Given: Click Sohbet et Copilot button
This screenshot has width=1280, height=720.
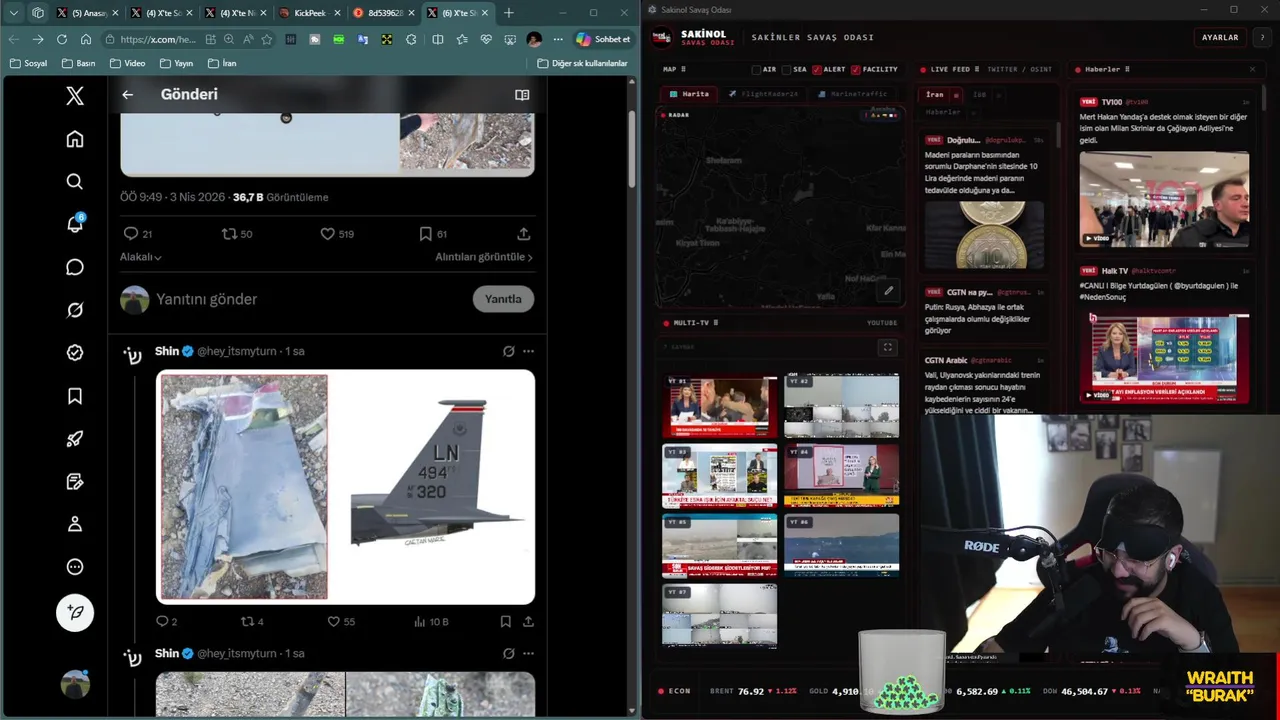Looking at the screenshot, I should coord(603,39).
